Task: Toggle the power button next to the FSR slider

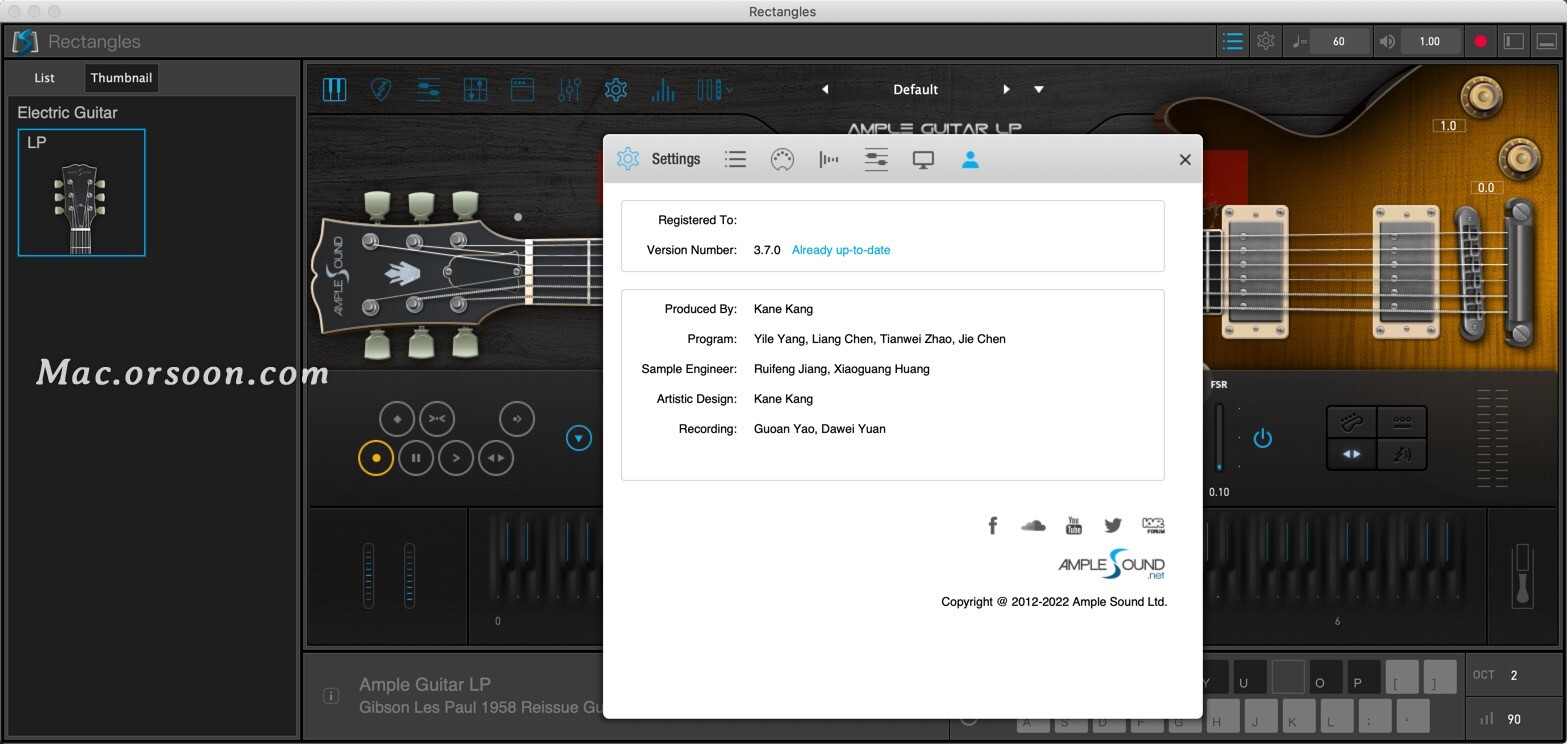Action: 1261,437
